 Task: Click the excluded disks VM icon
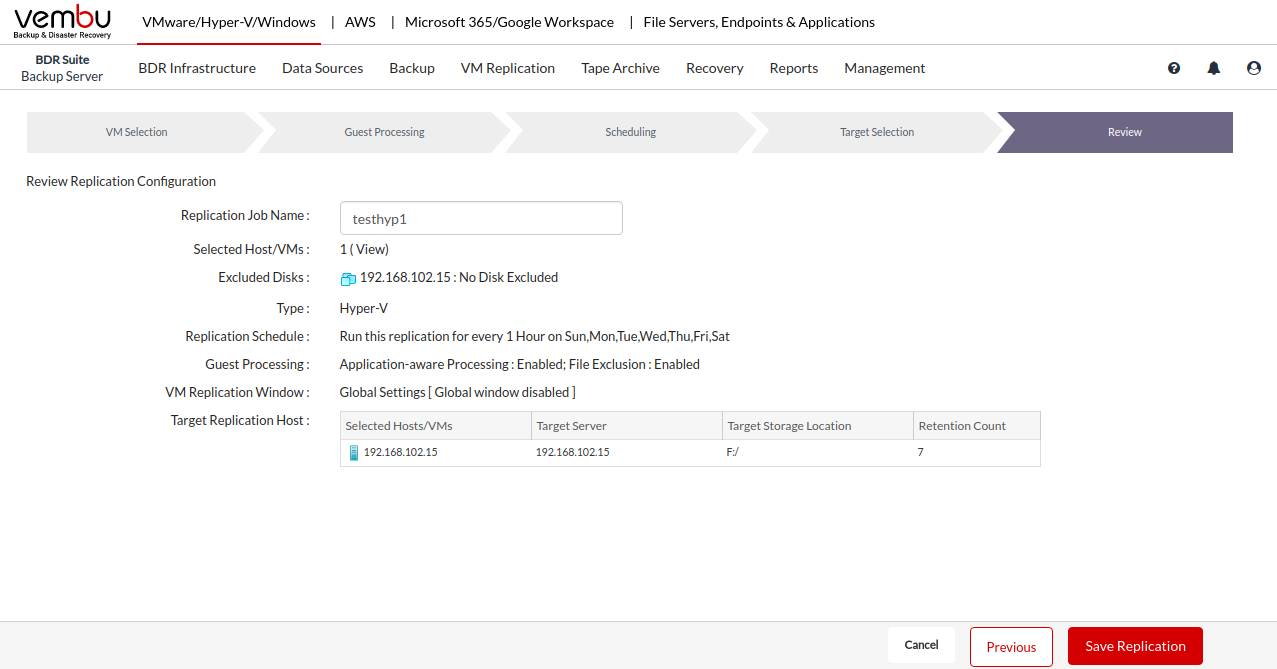(x=348, y=279)
